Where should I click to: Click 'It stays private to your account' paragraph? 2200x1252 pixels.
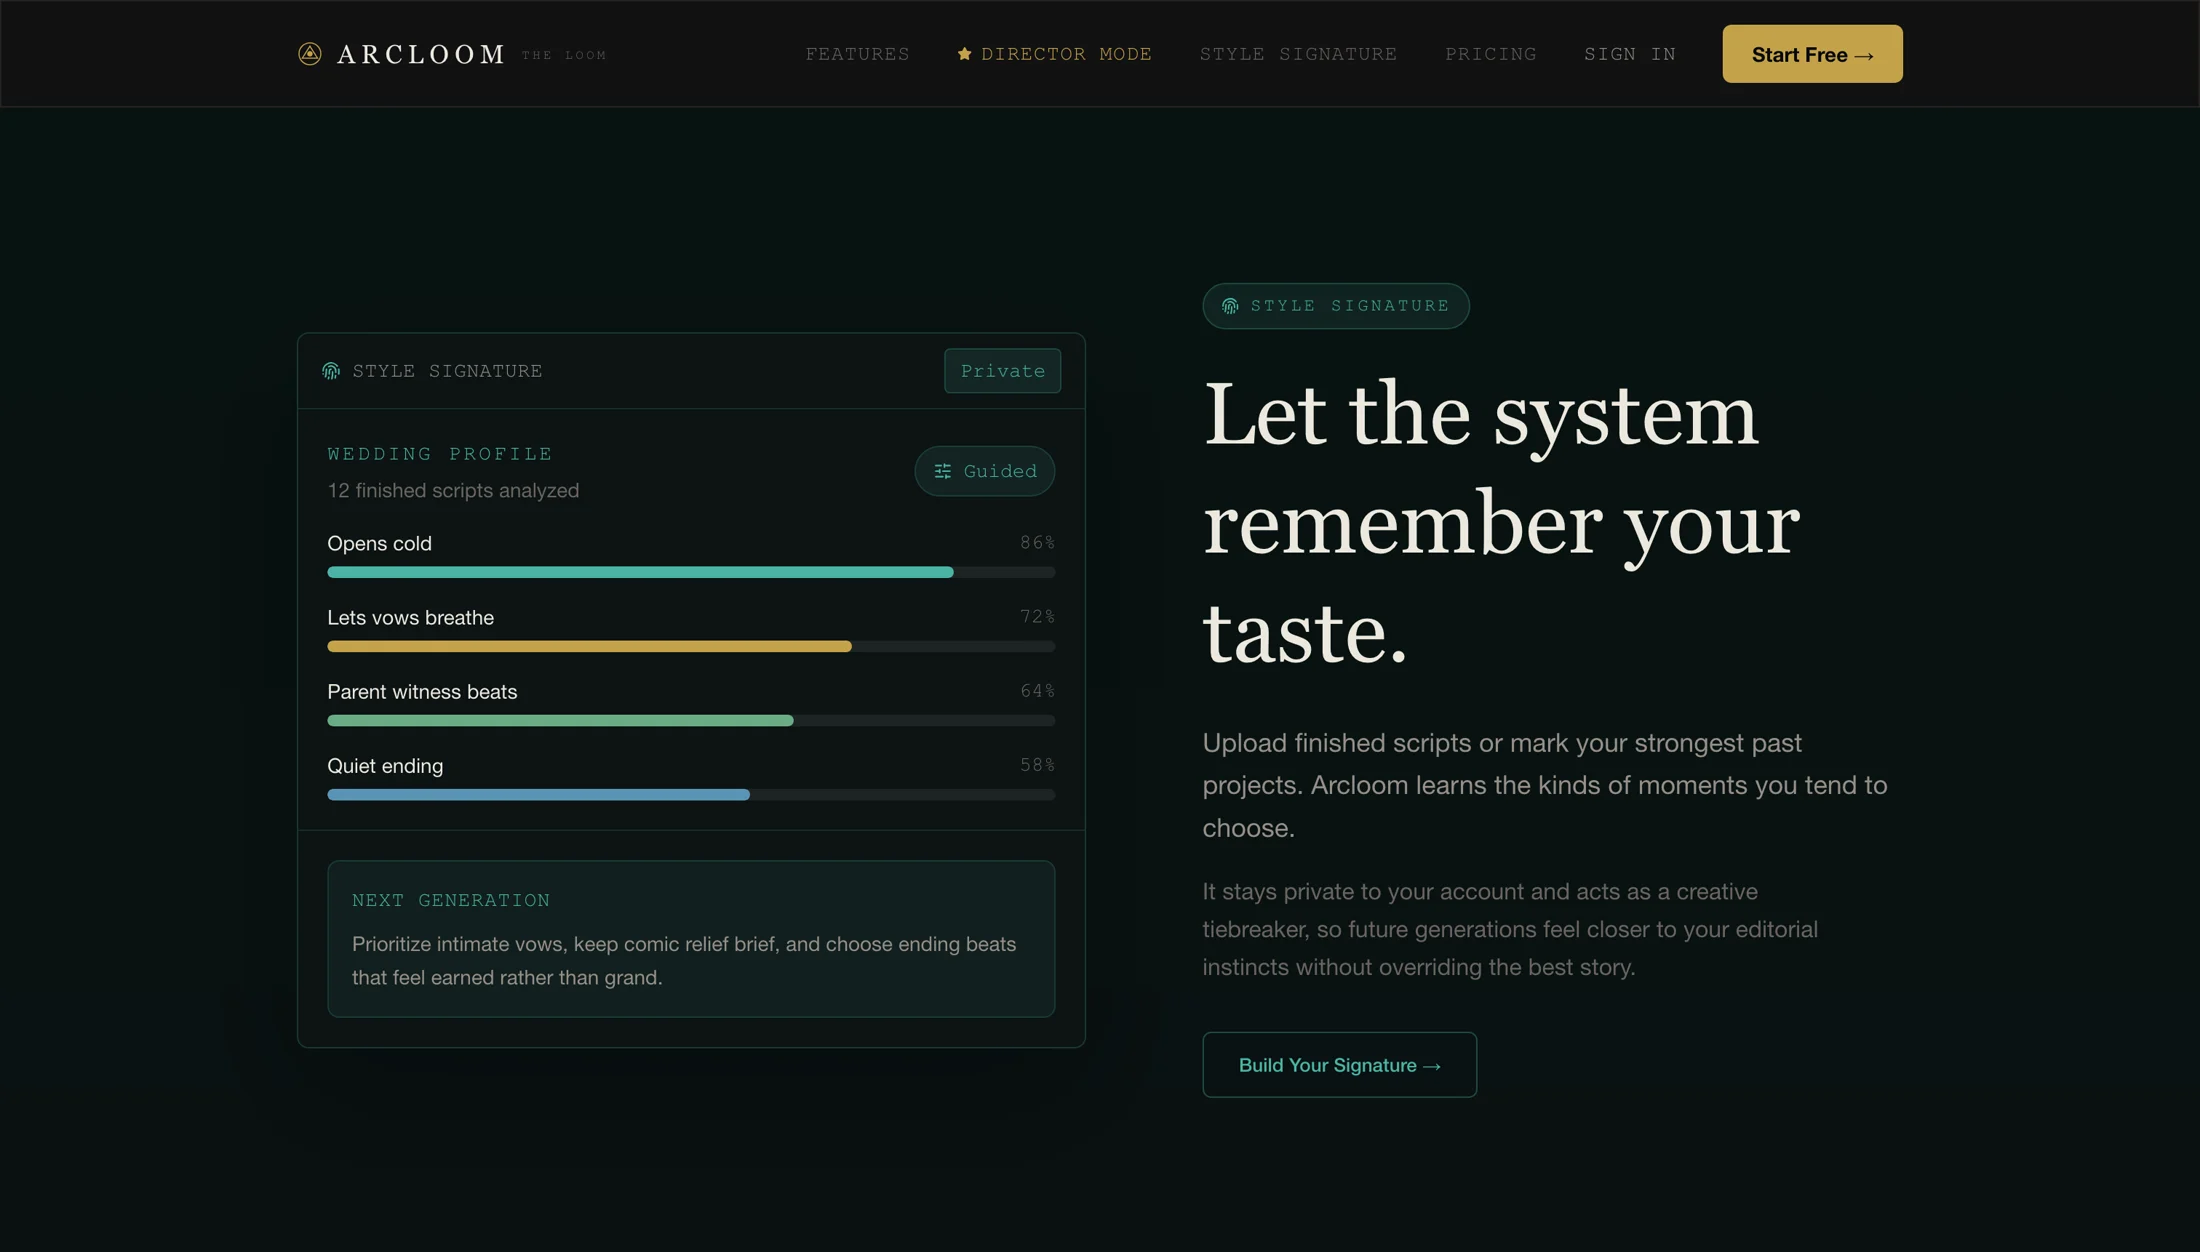(1510, 929)
